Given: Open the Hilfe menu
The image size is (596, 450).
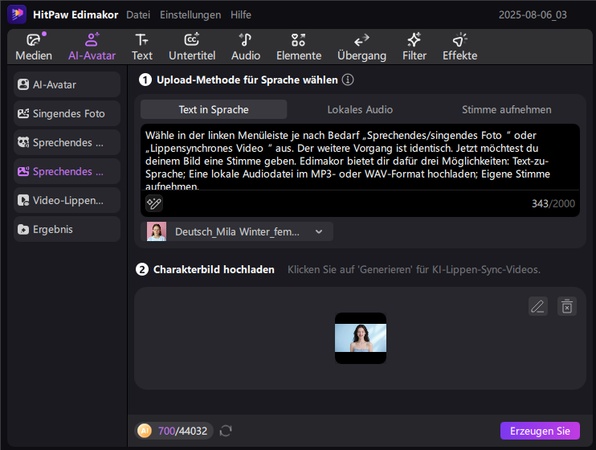Looking at the screenshot, I should click(241, 15).
